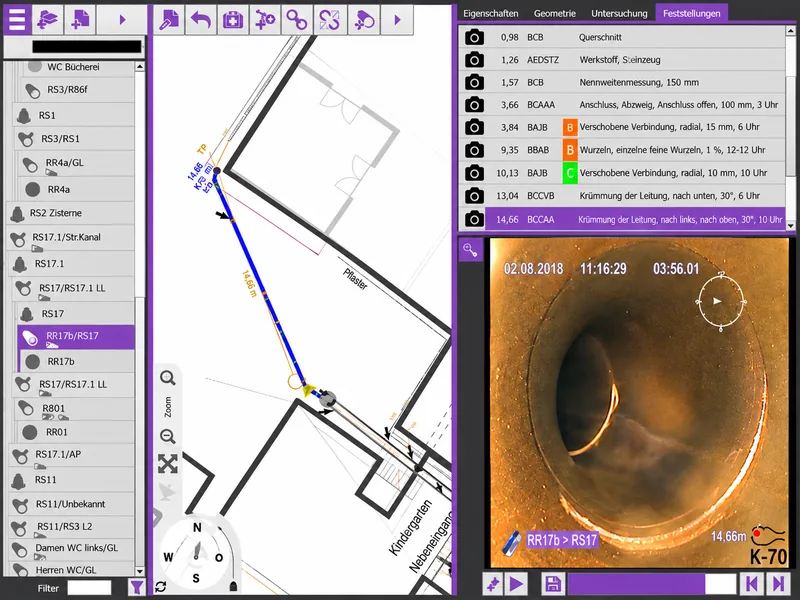Expand the left toolbar with the arrow button
Screen dimensions: 800x600
(x=122, y=19)
